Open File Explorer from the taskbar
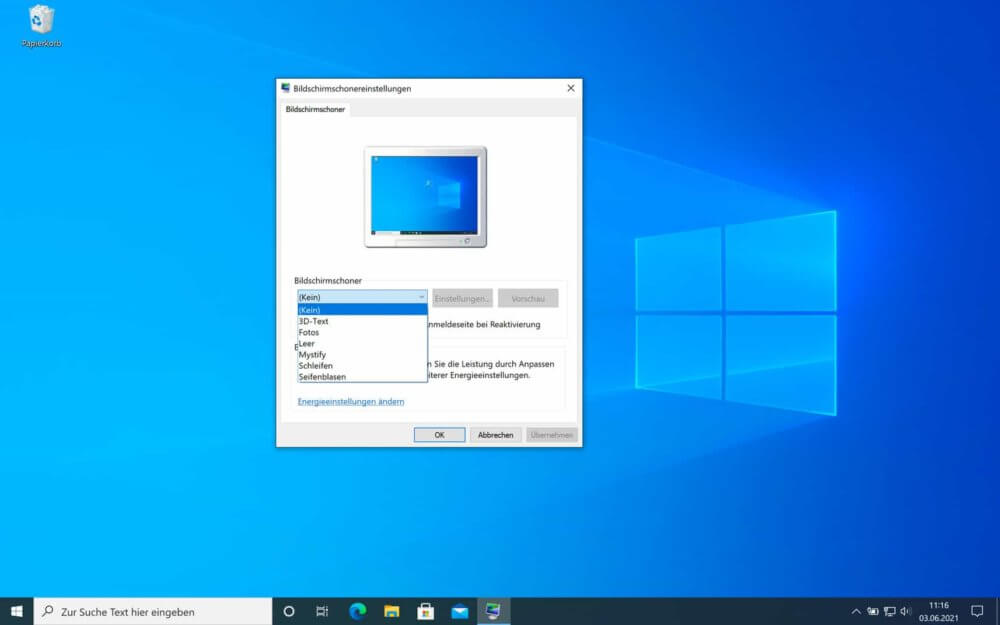 click(392, 612)
